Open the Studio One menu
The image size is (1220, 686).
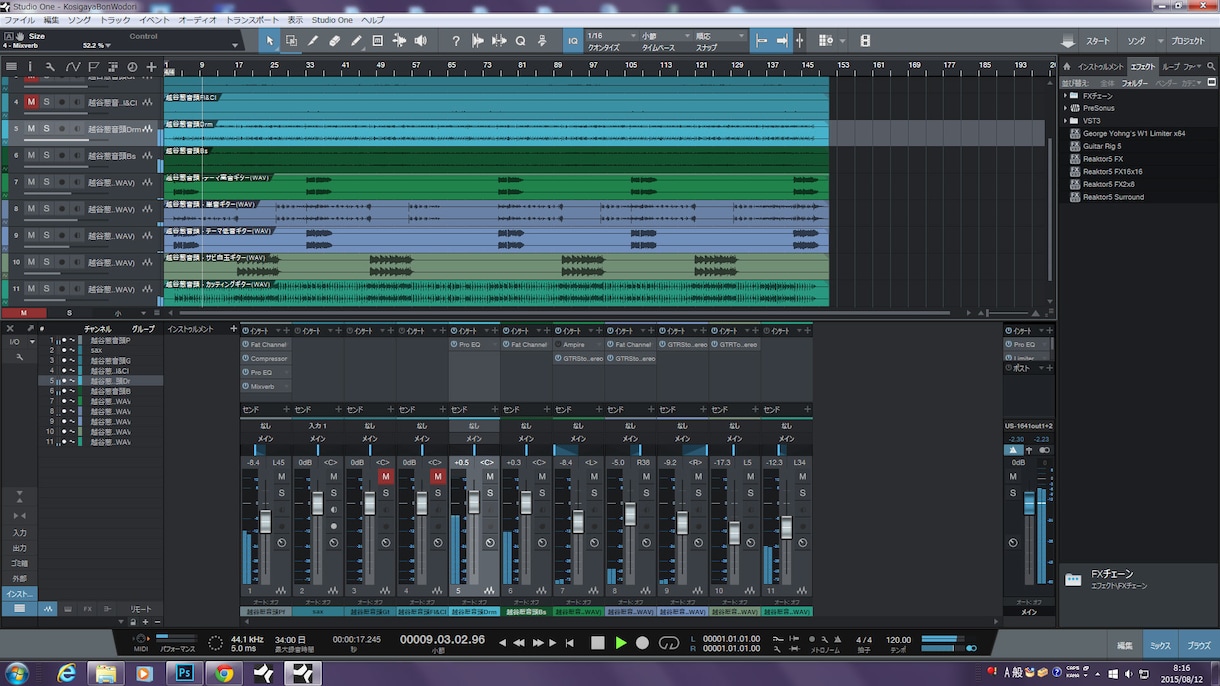[332, 20]
